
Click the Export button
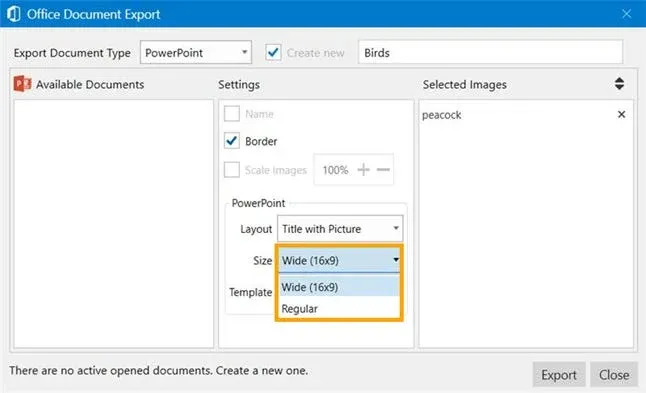point(559,375)
